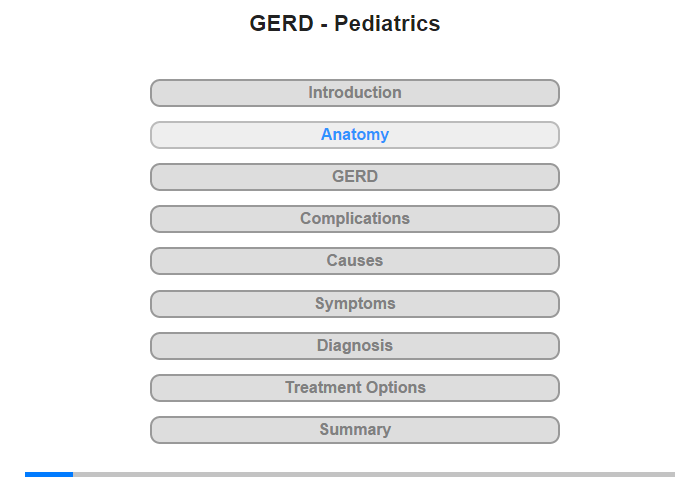Screen dimensions: 700x480
Task: Open the Diagnosis section
Action: pos(355,346)
